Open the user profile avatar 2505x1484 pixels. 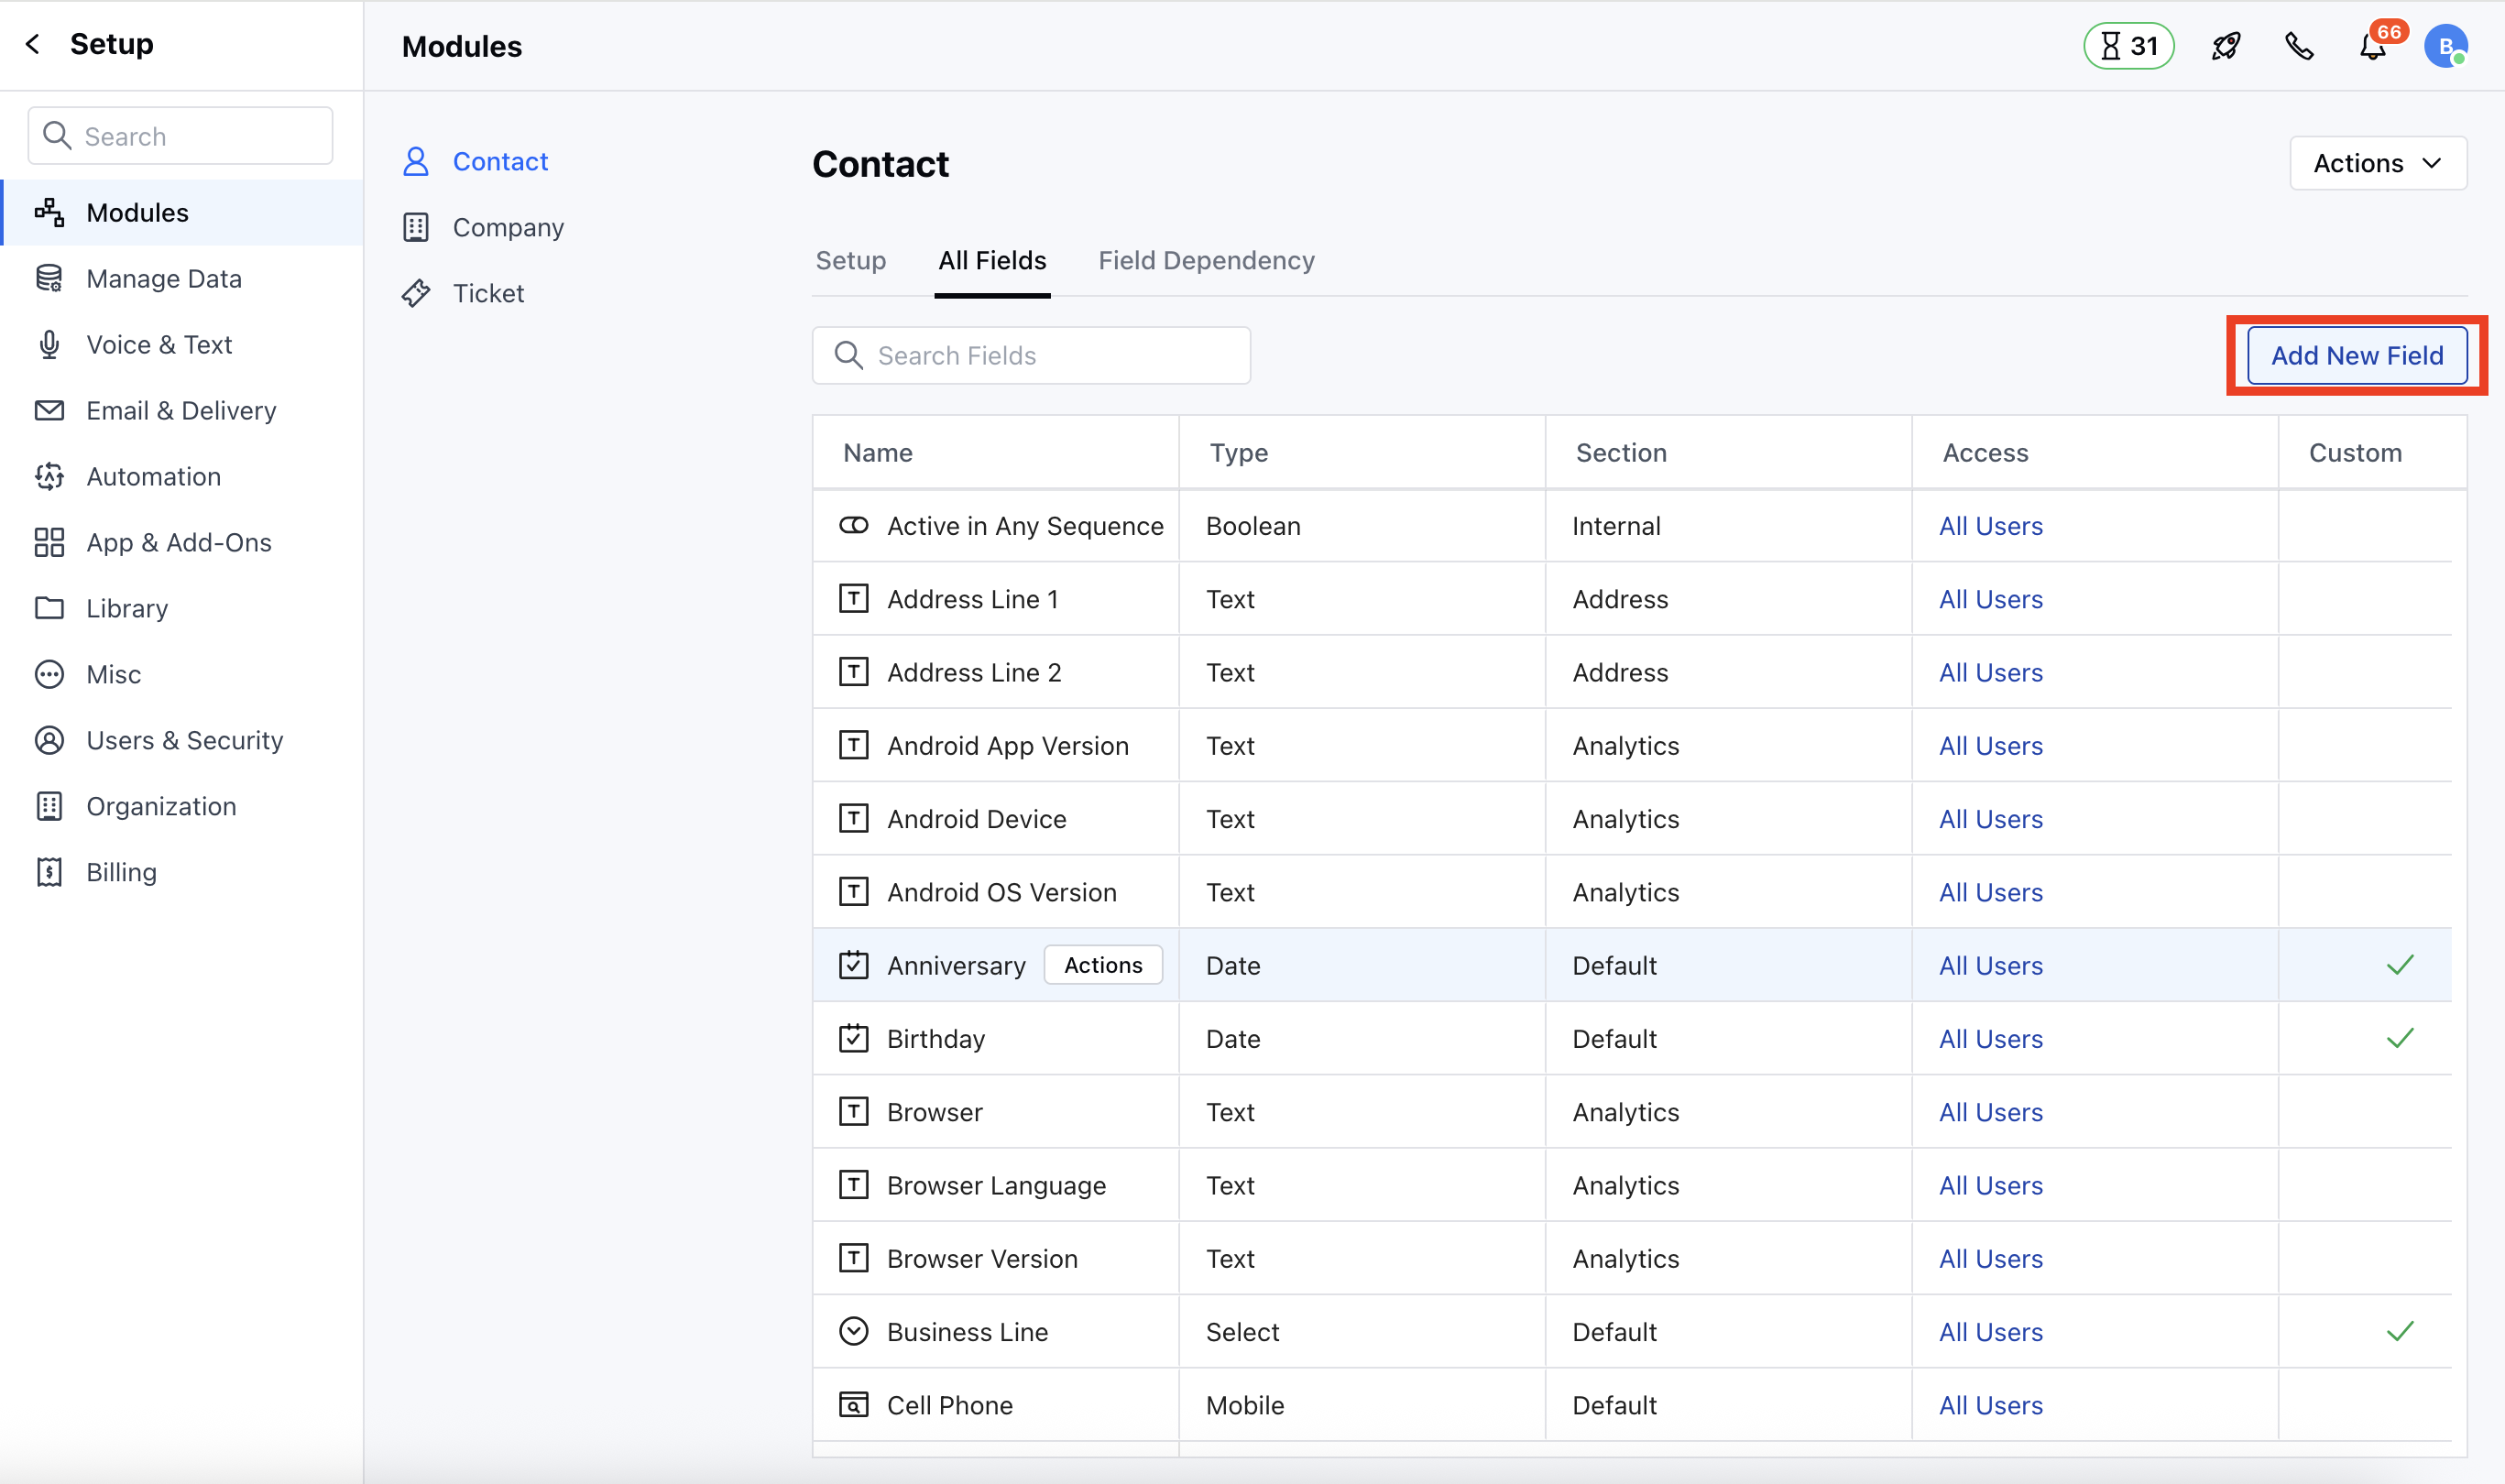[x=2445, y=46]
